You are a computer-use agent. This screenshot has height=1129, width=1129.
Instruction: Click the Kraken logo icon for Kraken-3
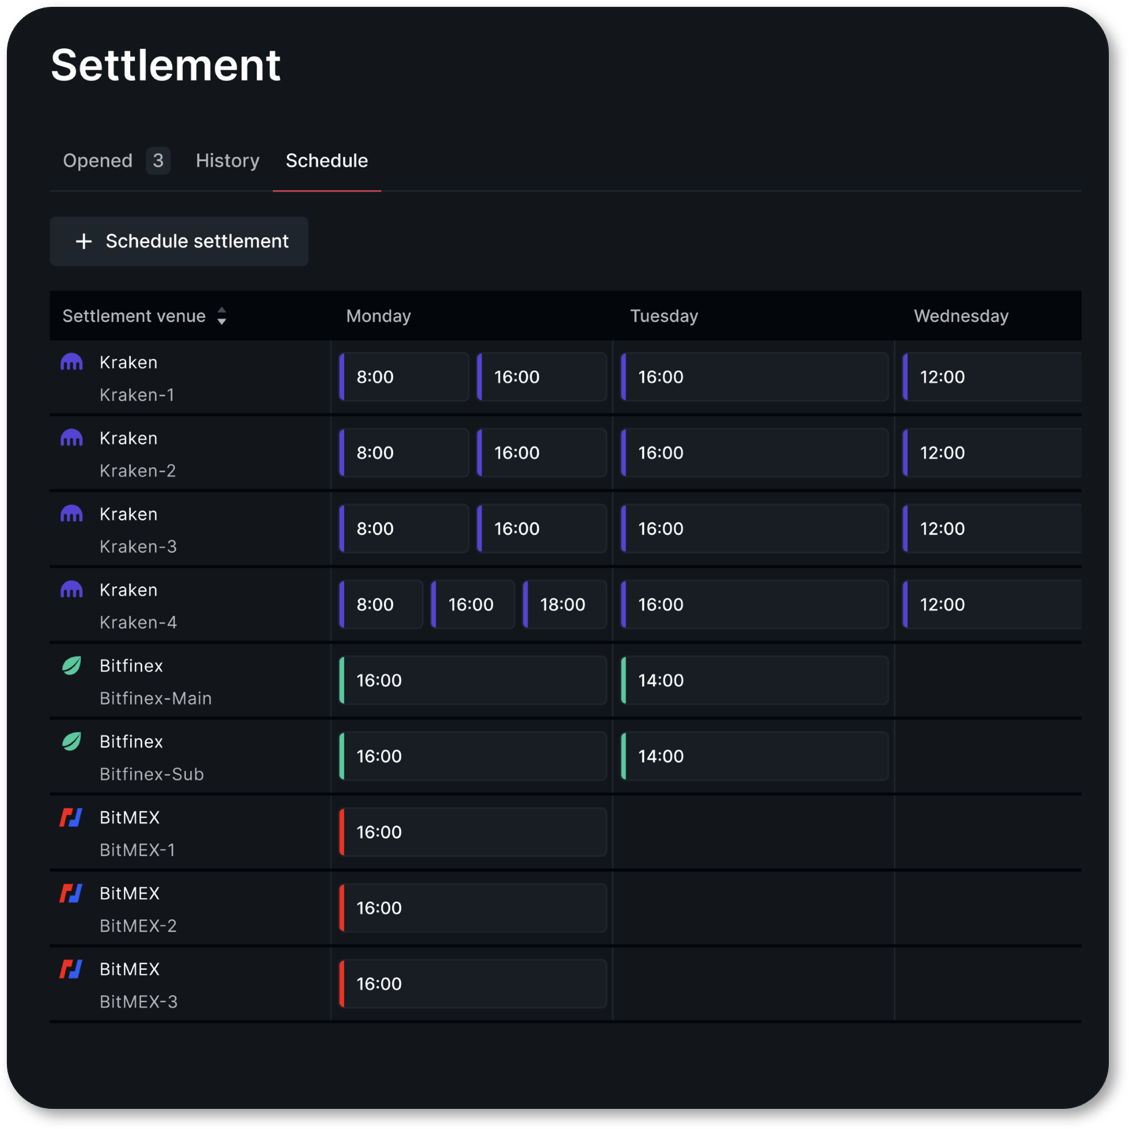coord(71,514)
